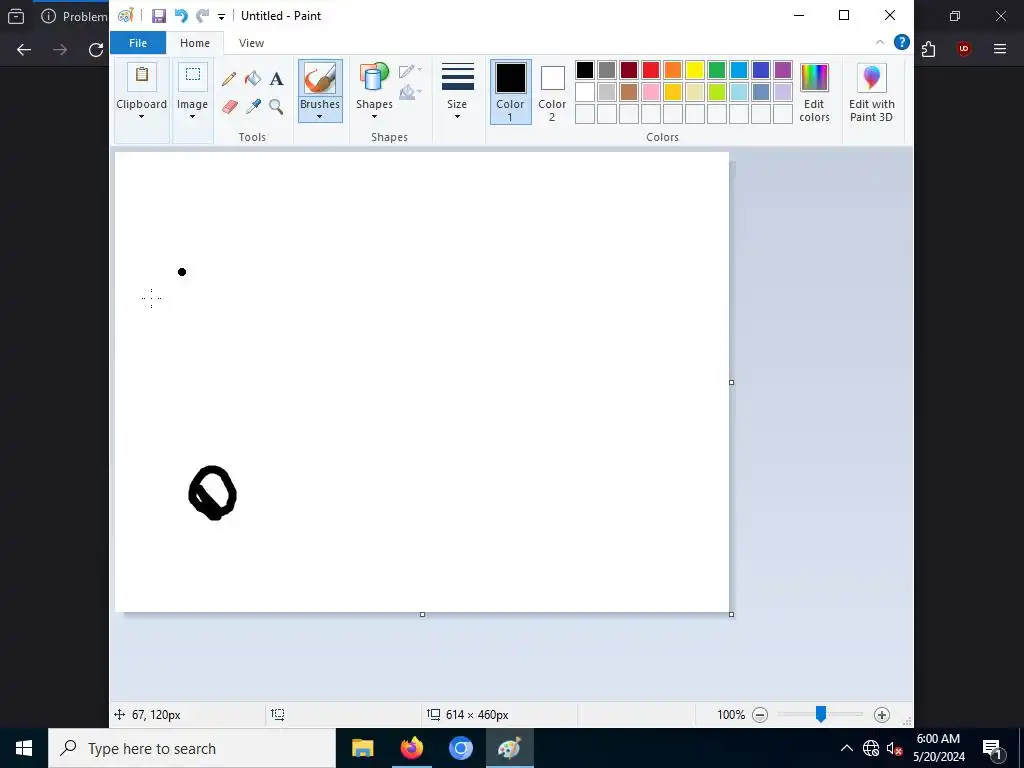This screenshot has height=768, width=1024.
Task: Pick the pink color swatch
Action: (x=651, y=92)
